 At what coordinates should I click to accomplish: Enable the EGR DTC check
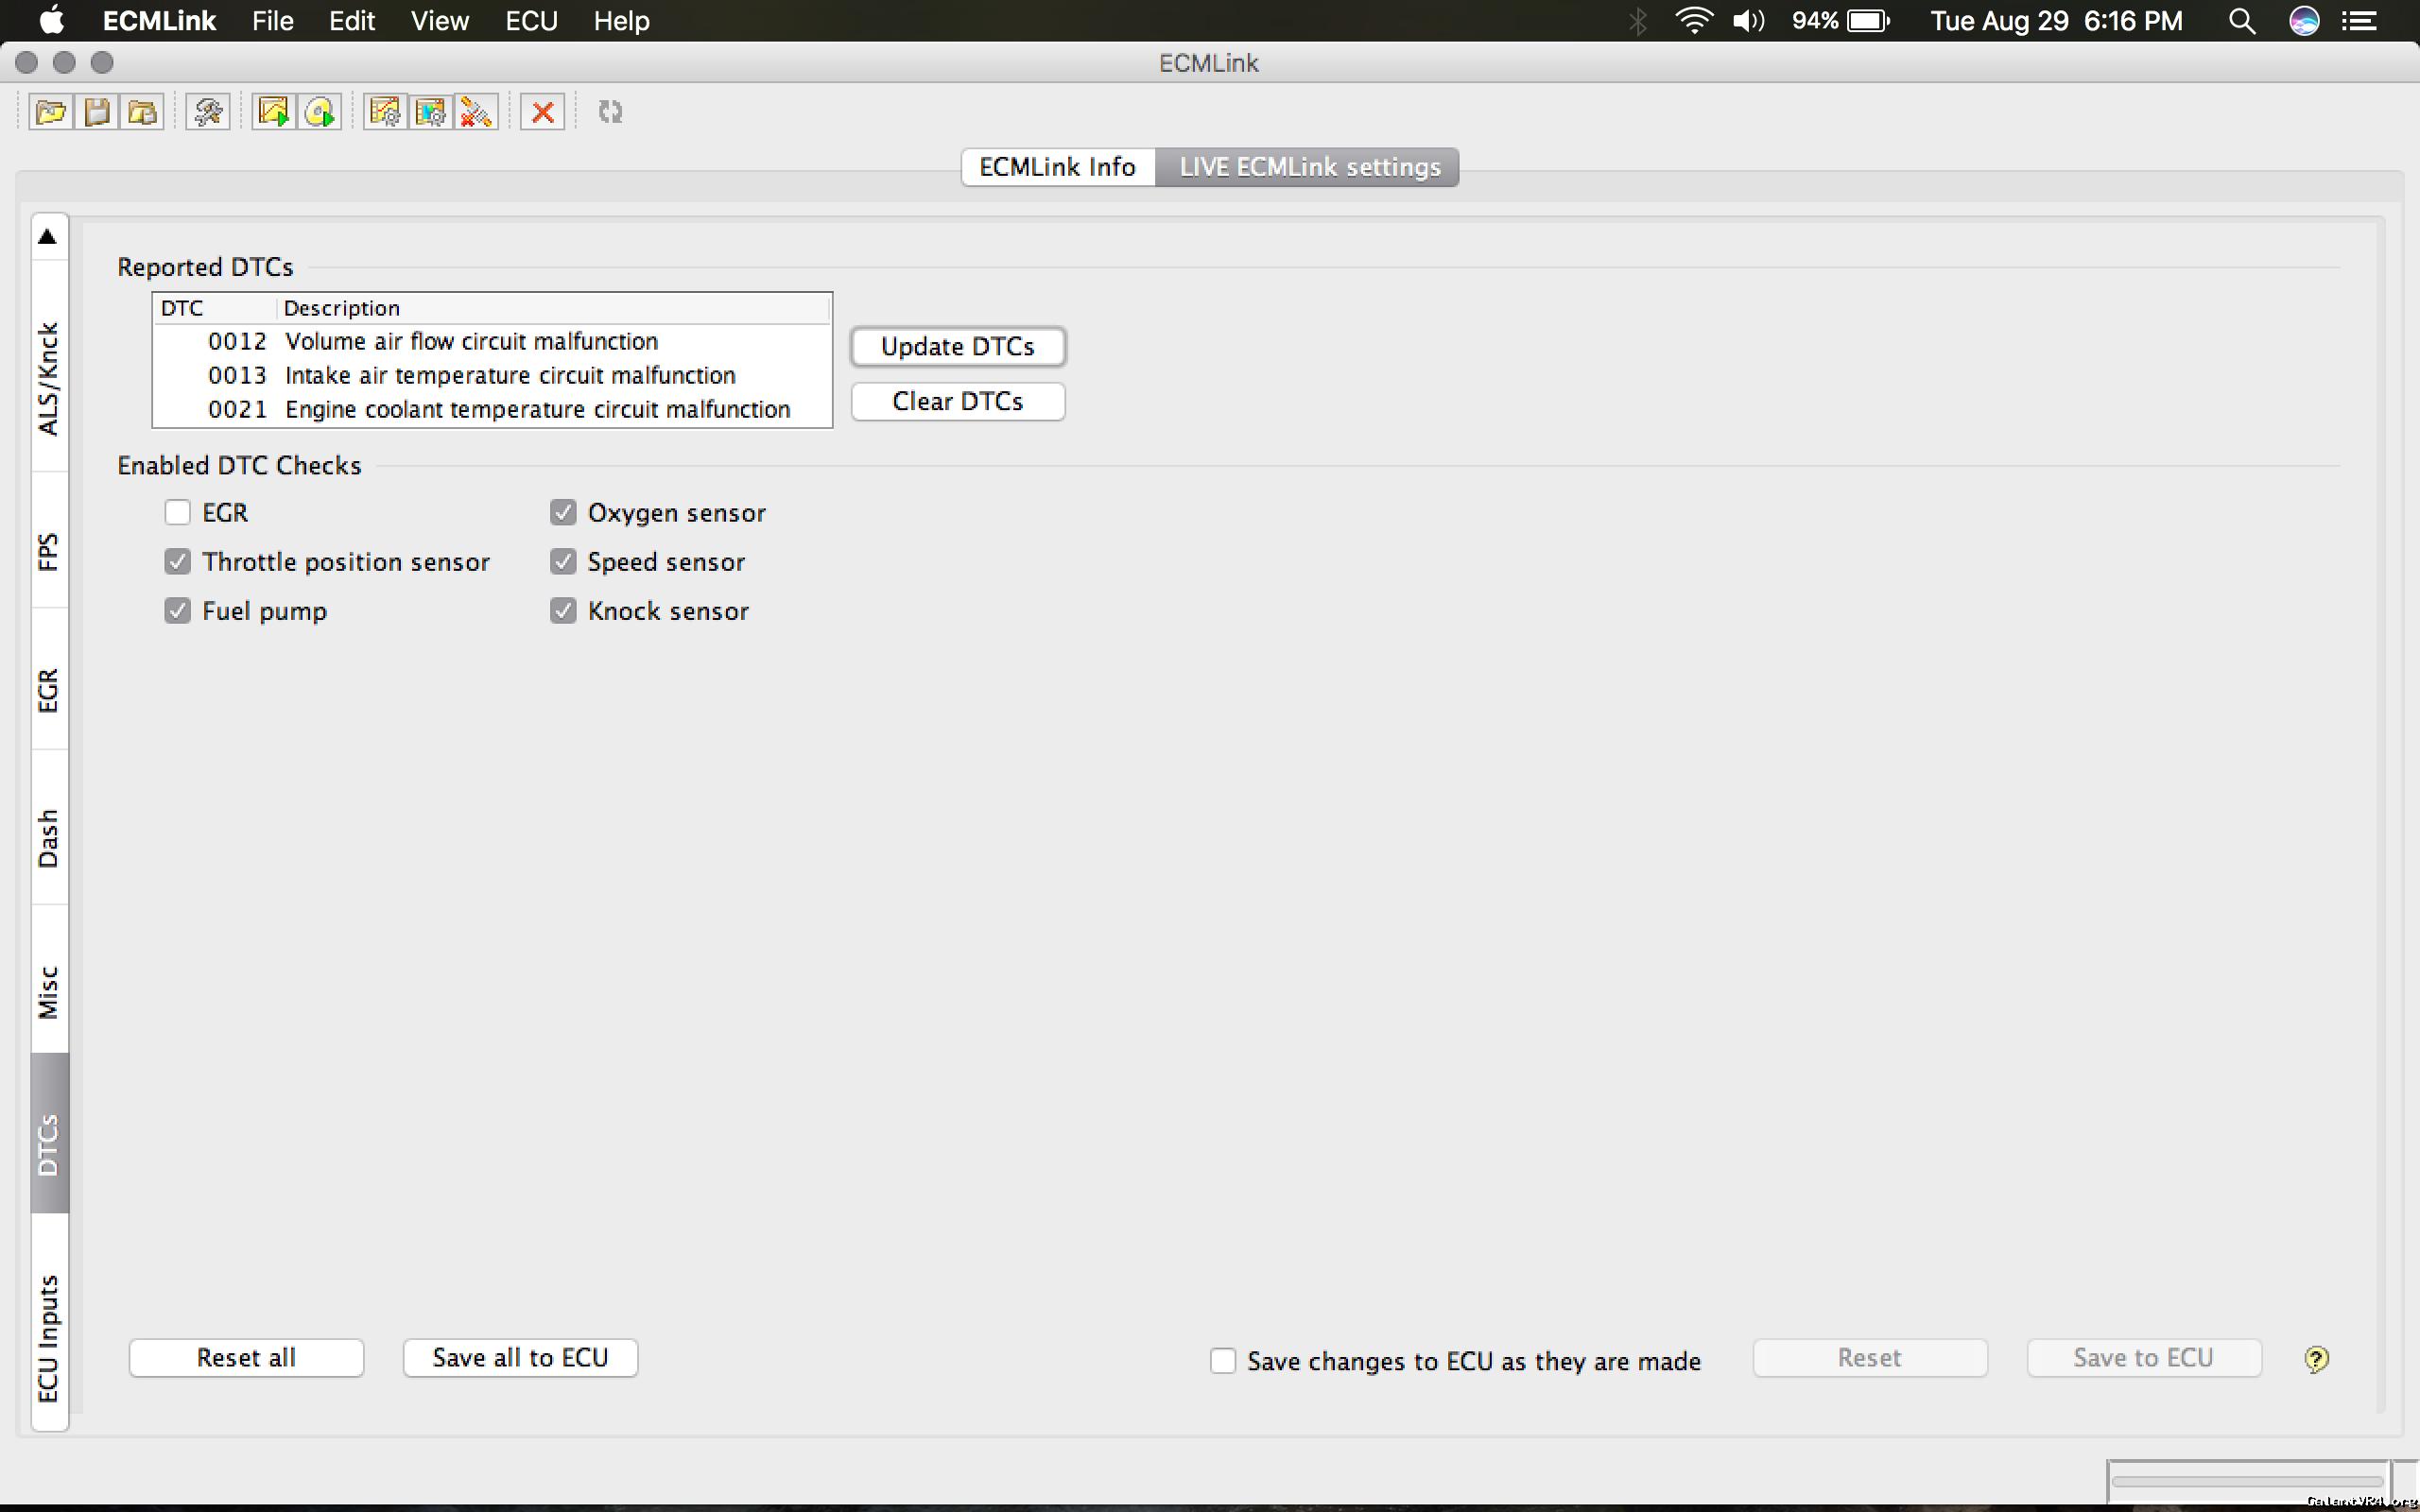177,513
